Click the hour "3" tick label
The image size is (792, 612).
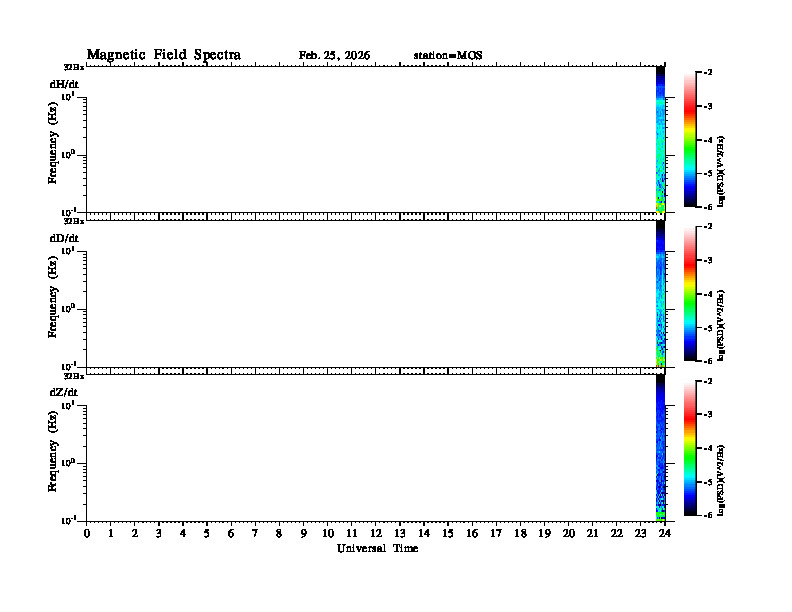tap(159, 534)
